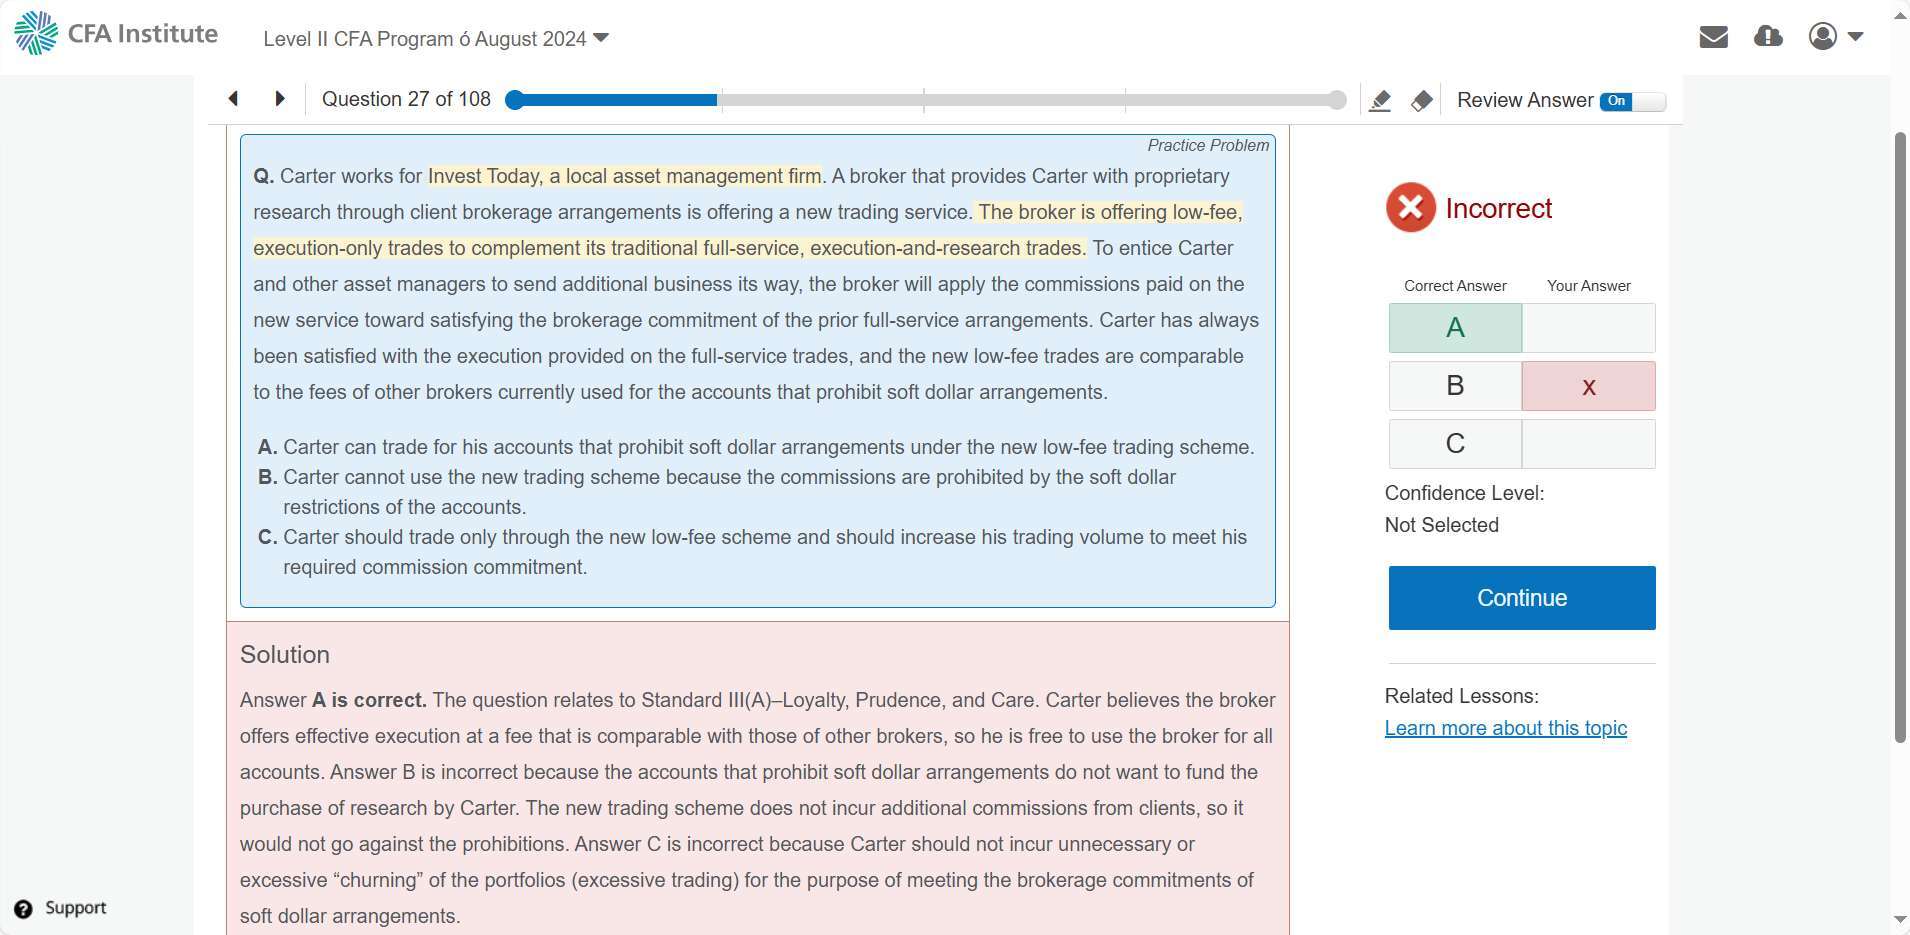Go to the previous question arrow

[233, 99]
